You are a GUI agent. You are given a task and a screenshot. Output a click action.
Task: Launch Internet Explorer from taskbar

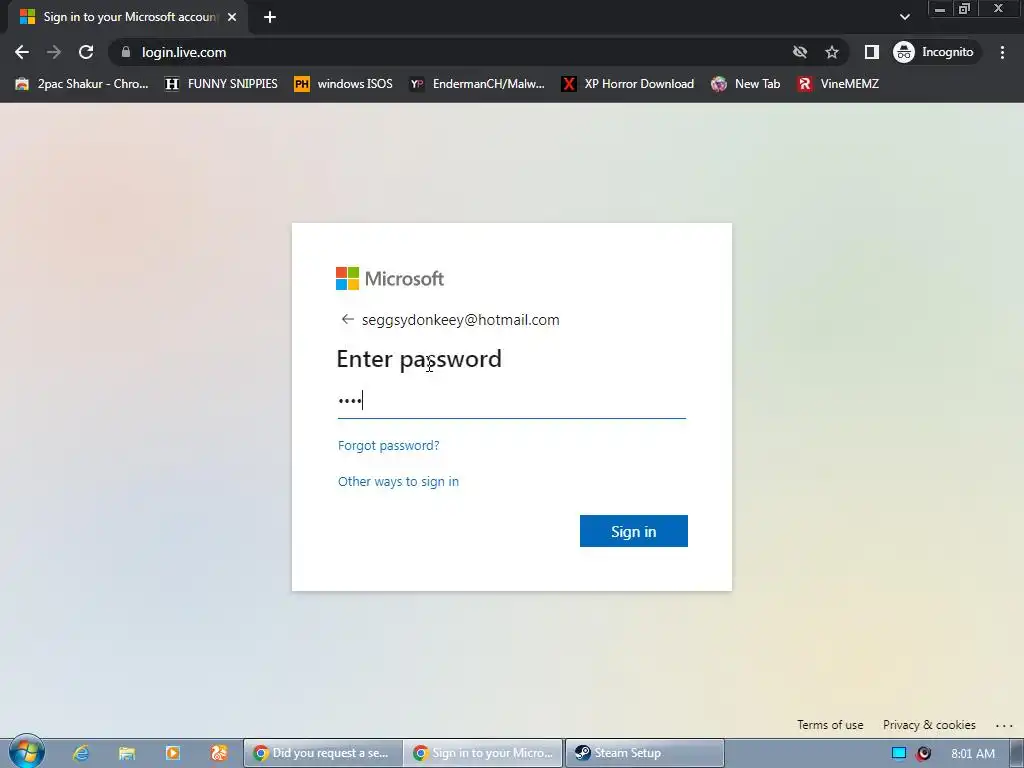point(80,753)
